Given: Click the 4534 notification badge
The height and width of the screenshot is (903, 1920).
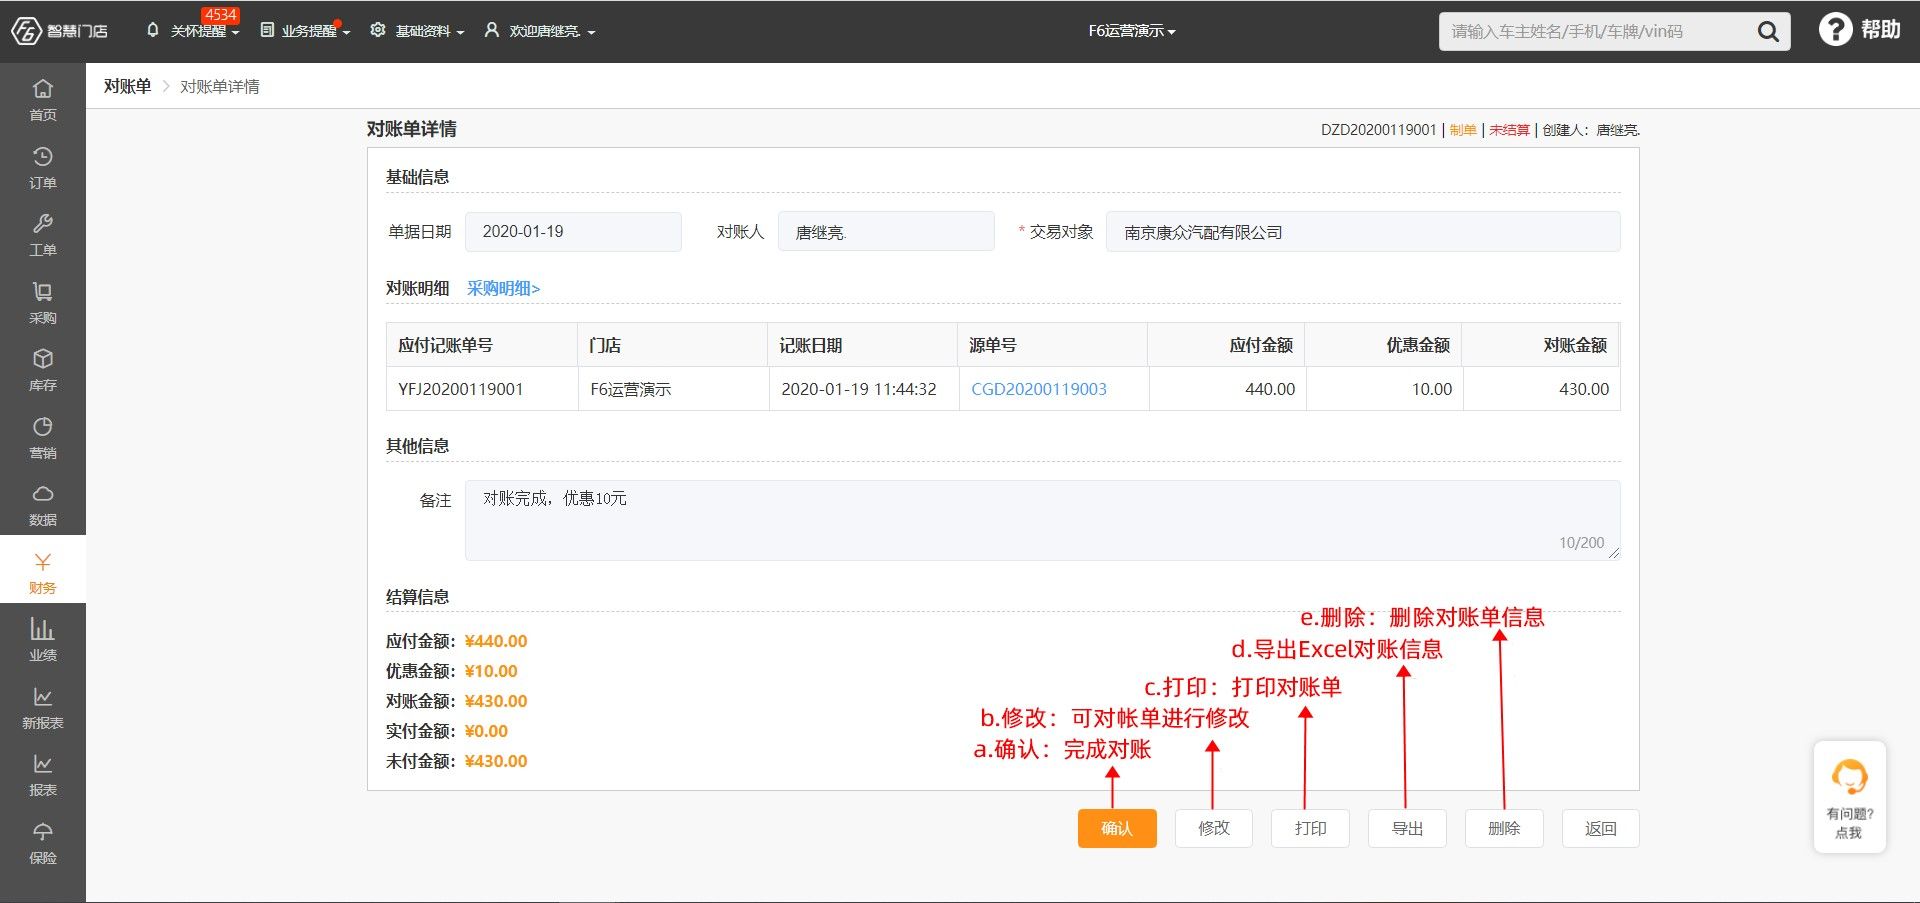Looking at the screenshot, I should (220, 15).
